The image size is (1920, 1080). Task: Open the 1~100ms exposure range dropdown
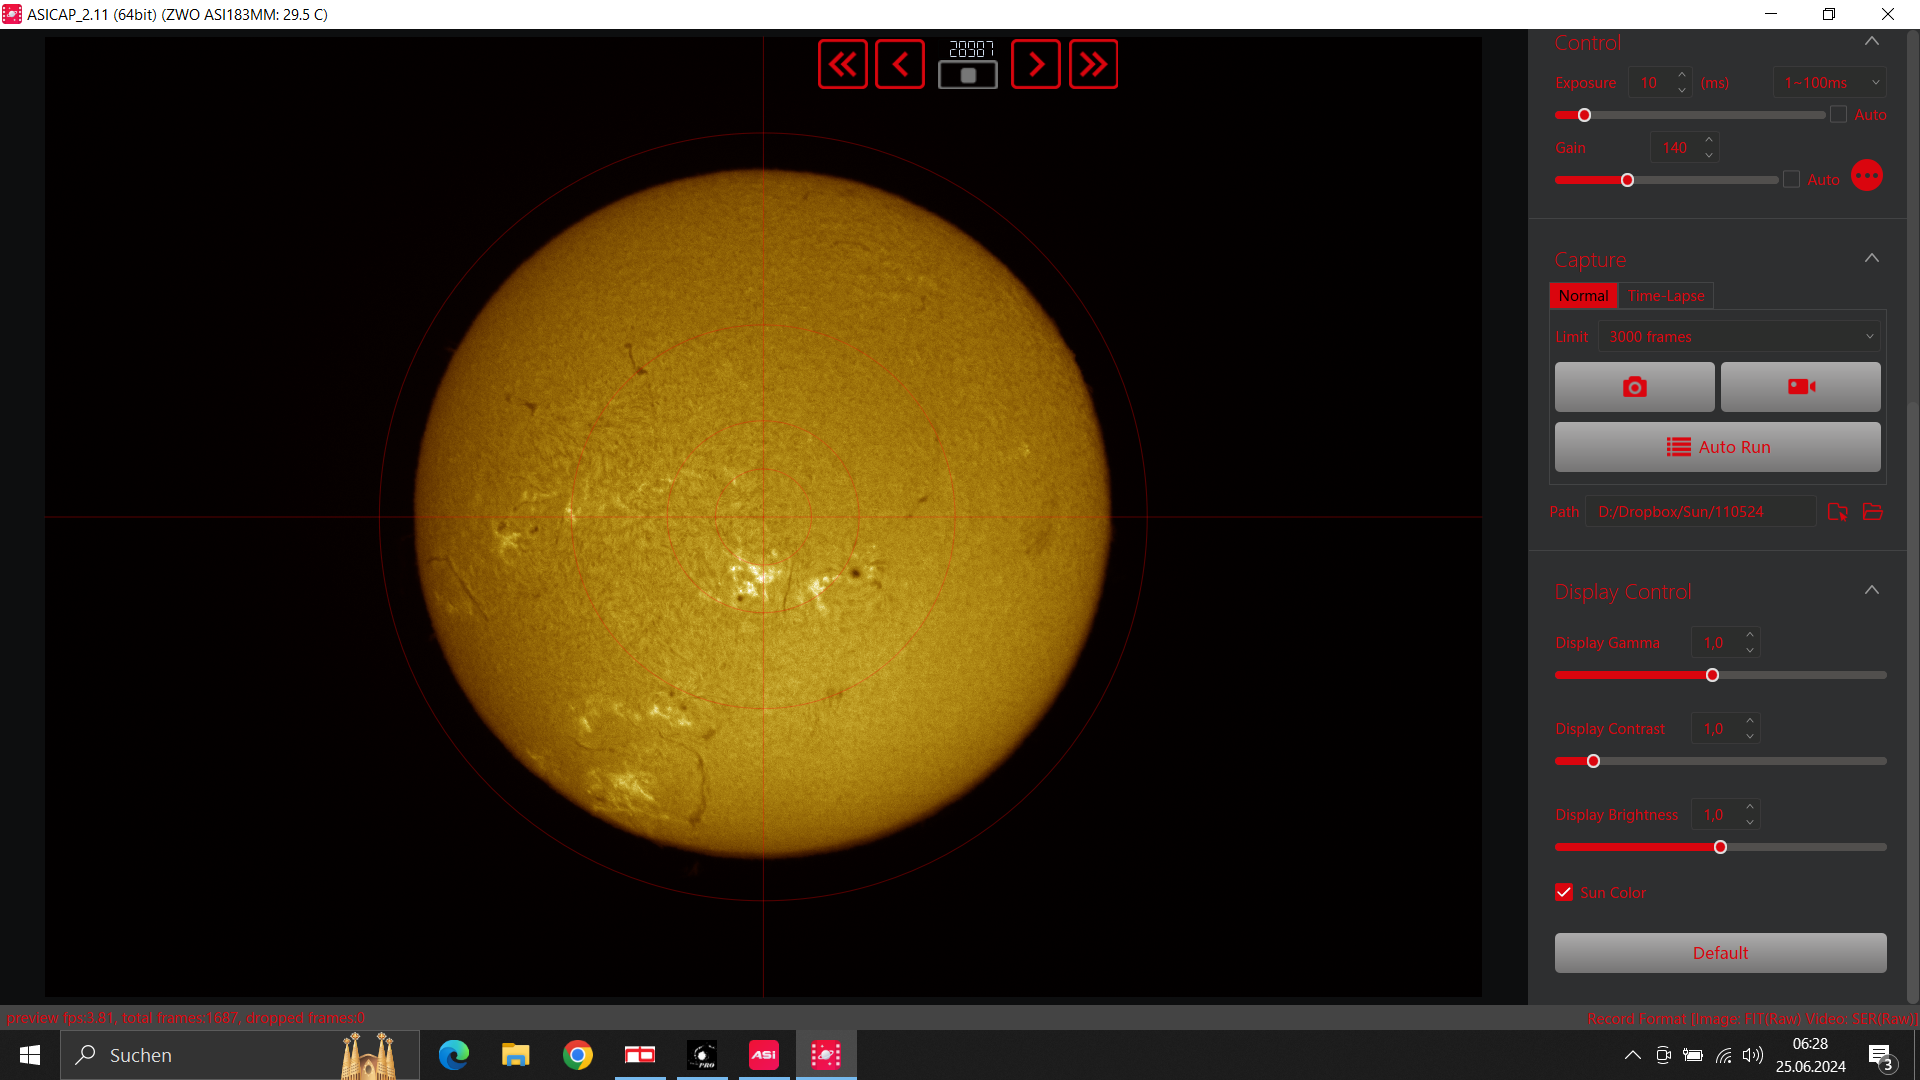[1830, 83]
